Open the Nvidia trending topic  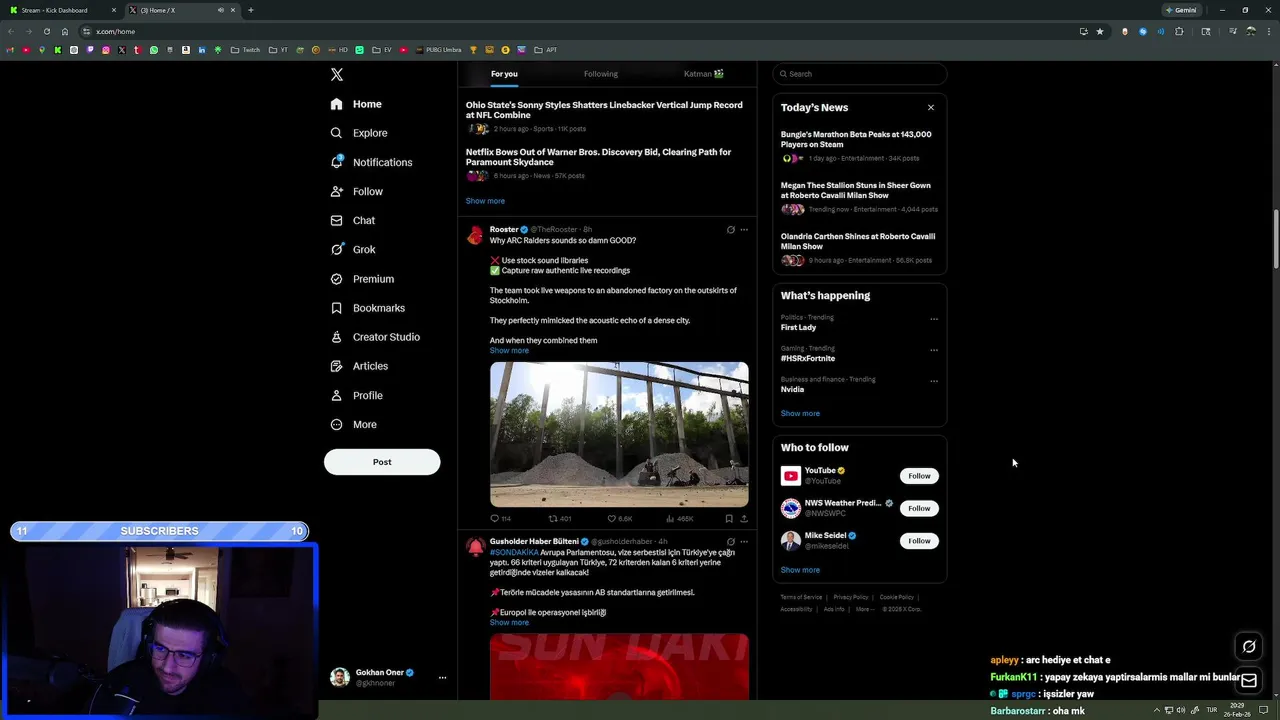pos(792,390)
